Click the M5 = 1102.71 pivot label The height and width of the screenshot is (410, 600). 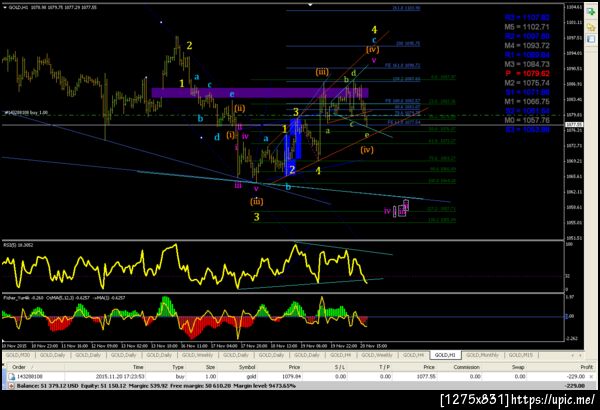pyautogui.click(x=527, y=27)
